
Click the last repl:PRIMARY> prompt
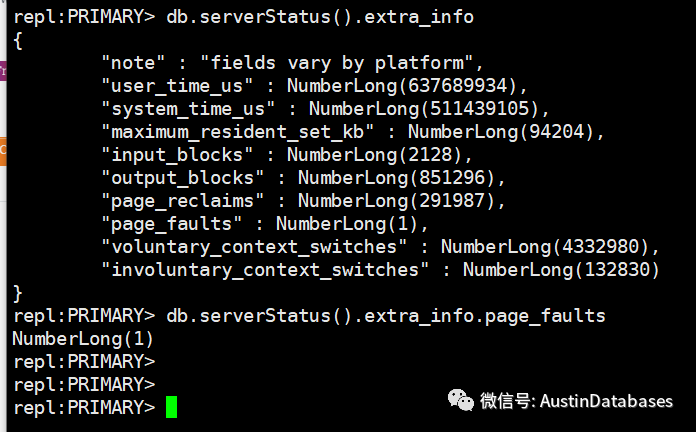point(83,408)
